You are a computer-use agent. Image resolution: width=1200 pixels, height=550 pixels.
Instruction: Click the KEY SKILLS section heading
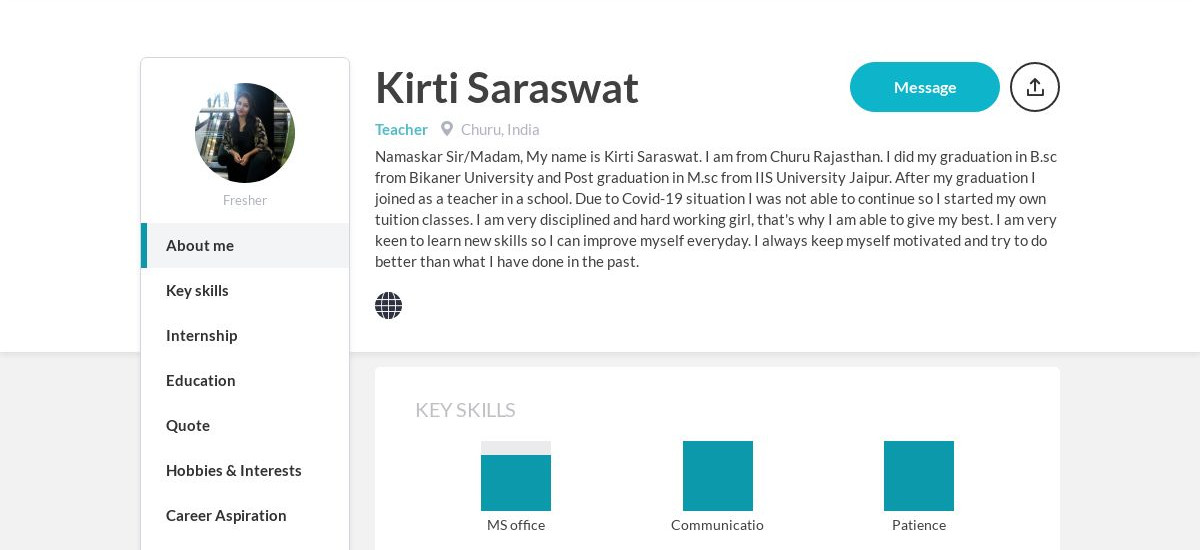tap(465, 410)
